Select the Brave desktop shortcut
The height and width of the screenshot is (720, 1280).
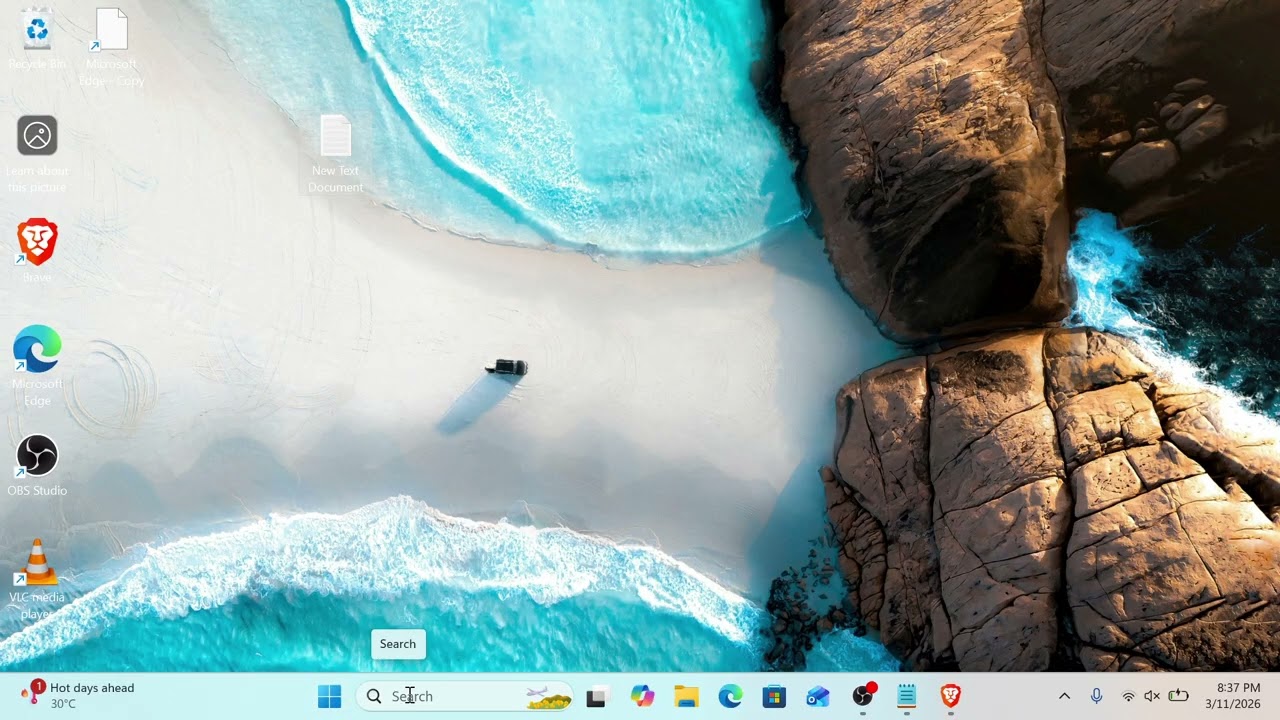(x=37, y=251)
